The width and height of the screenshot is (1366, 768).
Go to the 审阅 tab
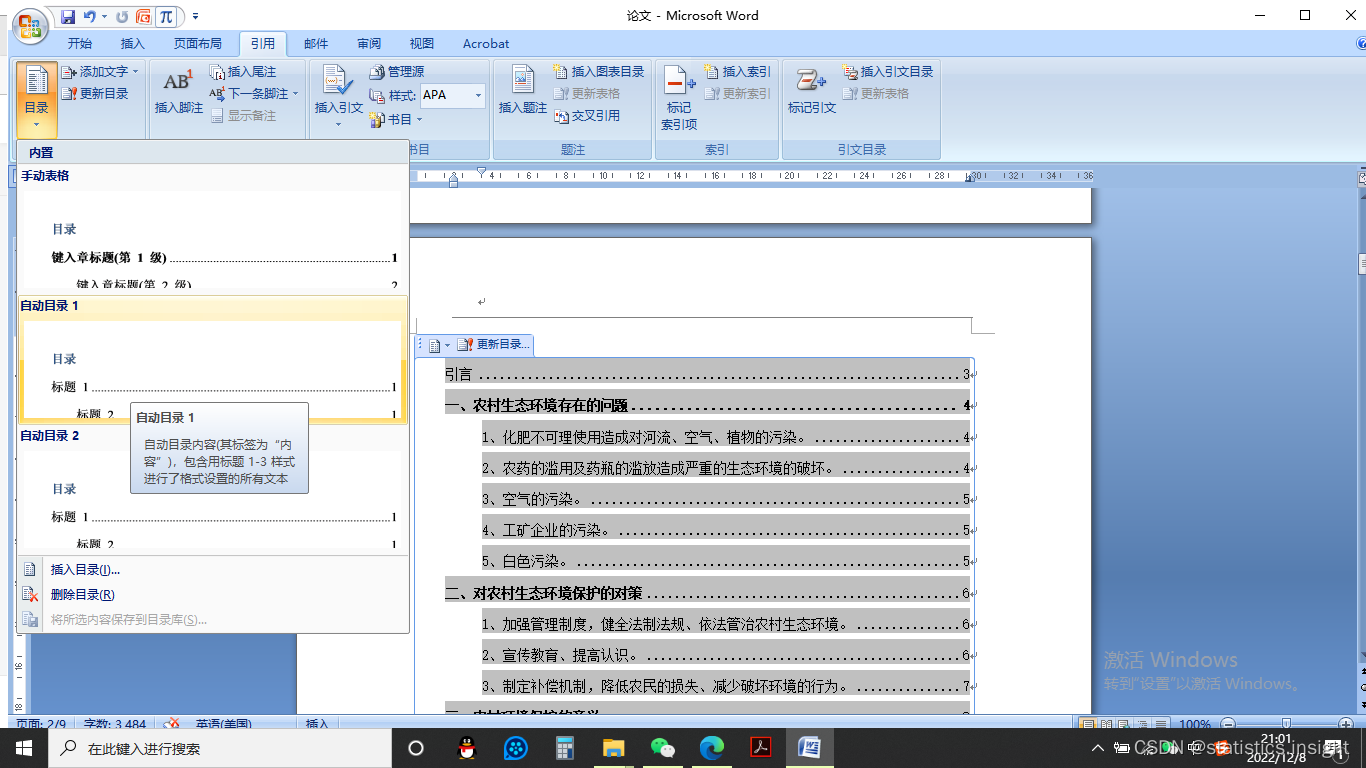tap(369, 44)
